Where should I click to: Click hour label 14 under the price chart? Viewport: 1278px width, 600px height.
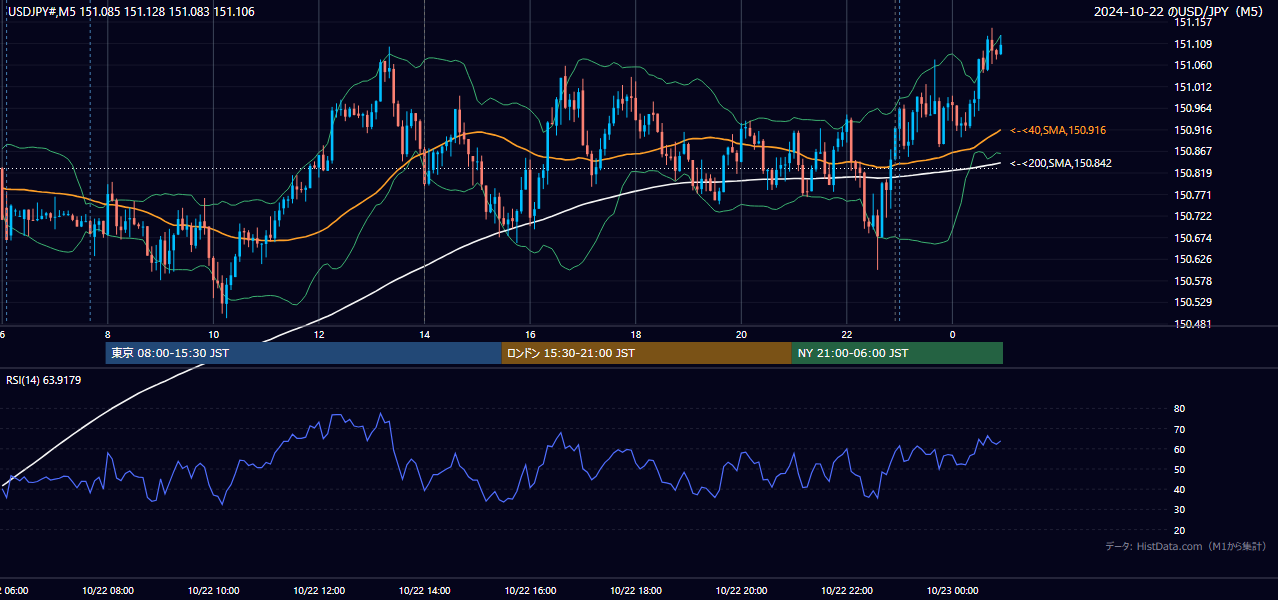tap(424, 334)
